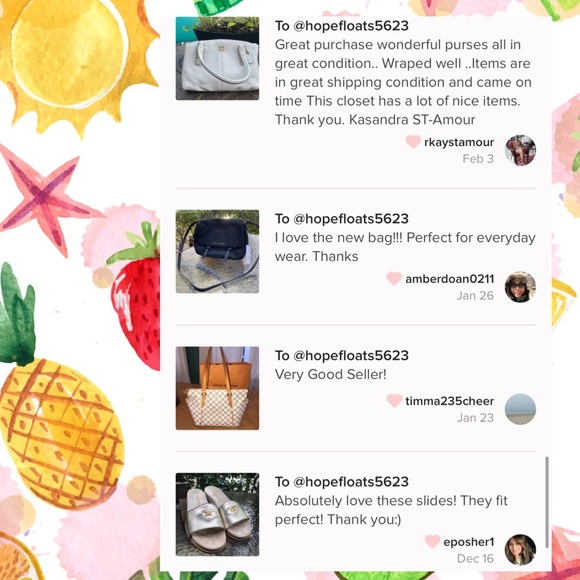View the gold slides listing thumbnail
Image resolution: width=580 pixels, height=580 pixels.
point(218,515)
